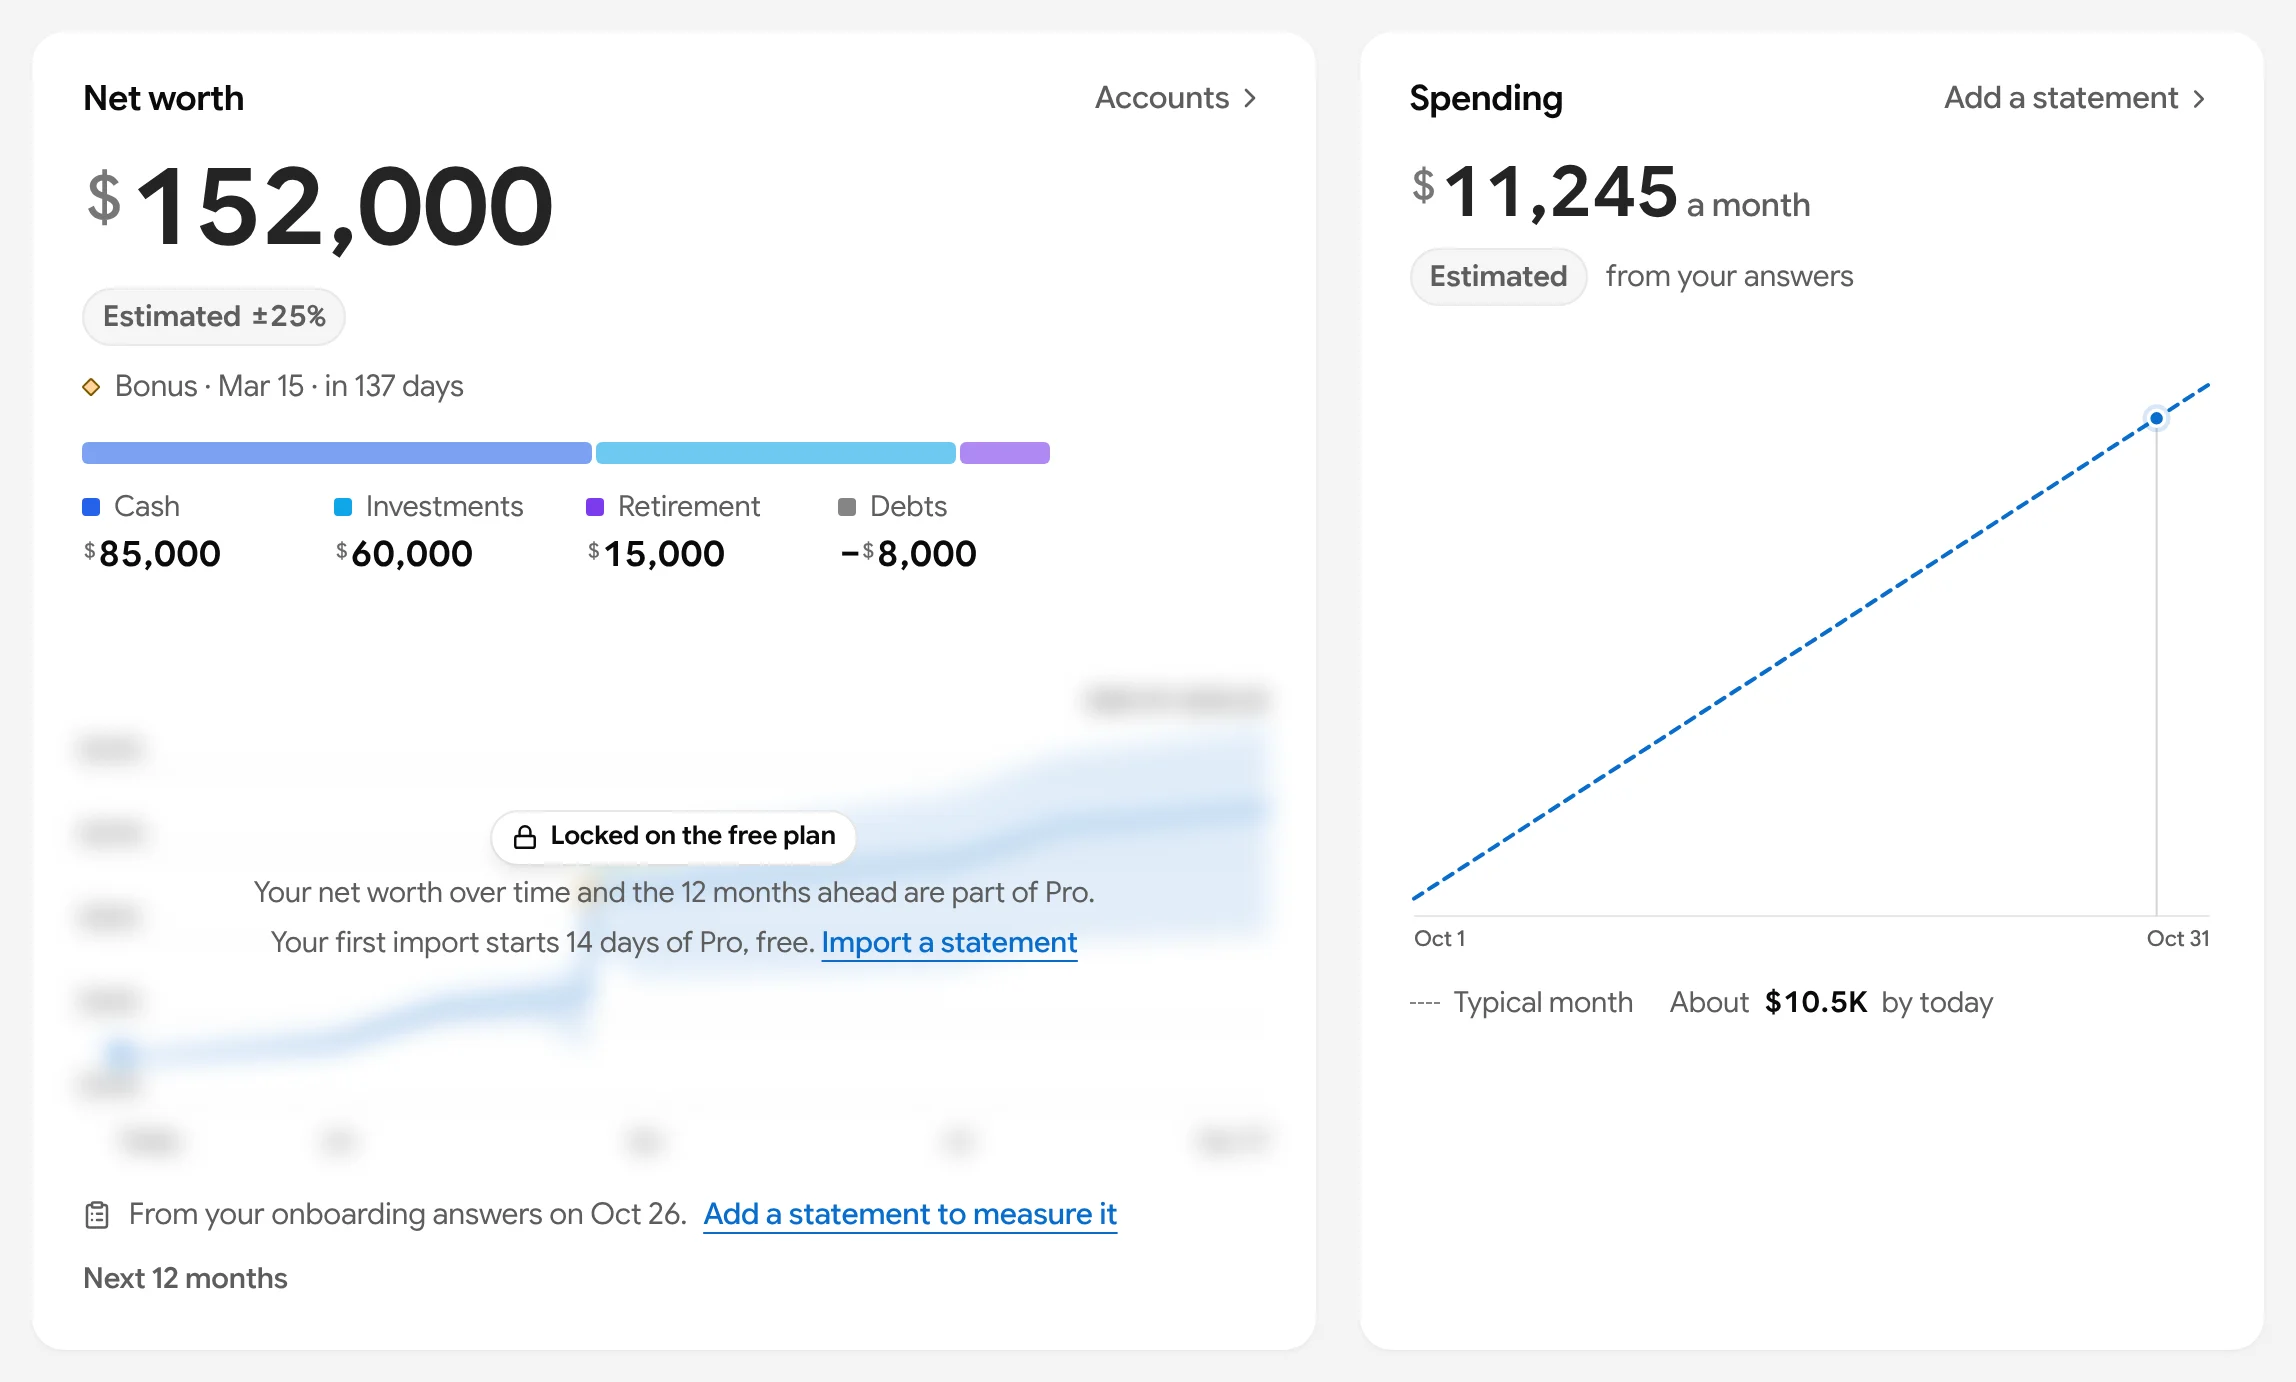The width and height of the screenshot is (2296, 1382).
Task: Click the Estimated ±25% badge
Action: [x=214, y=316]
